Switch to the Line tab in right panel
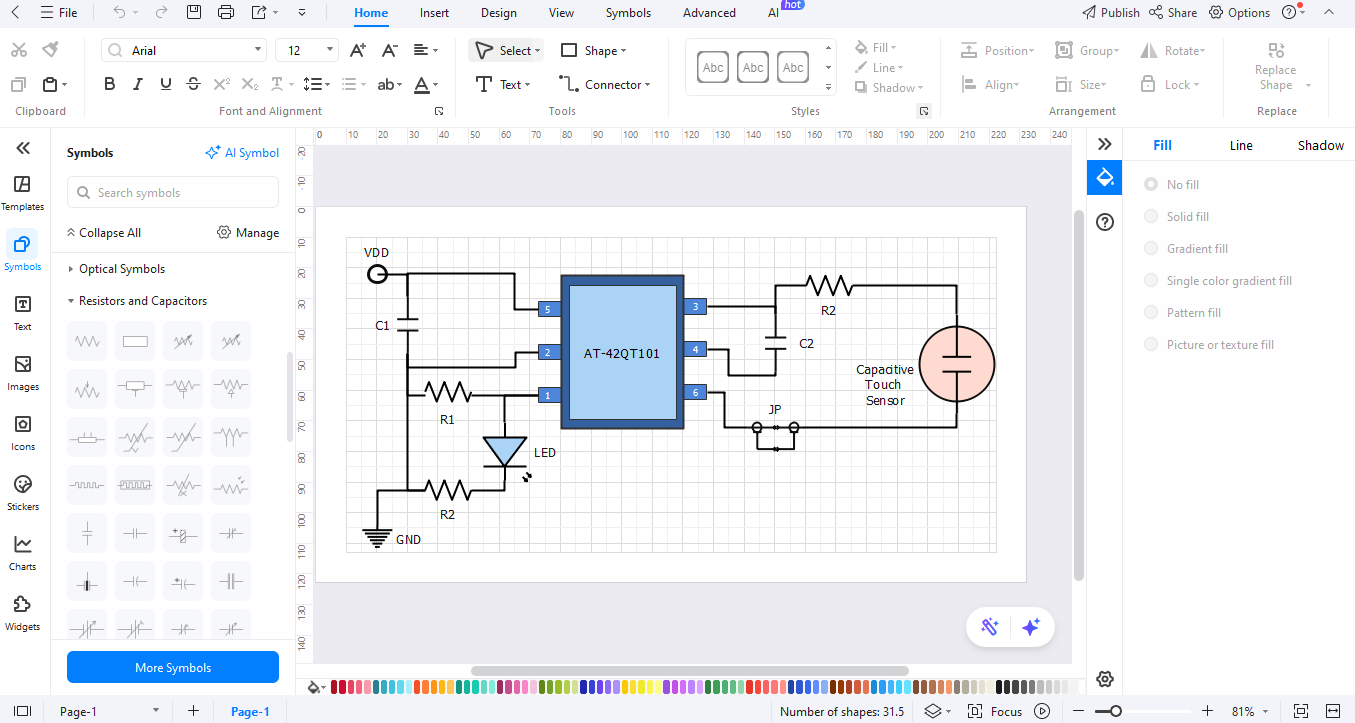 click(x=1241, y=145)
